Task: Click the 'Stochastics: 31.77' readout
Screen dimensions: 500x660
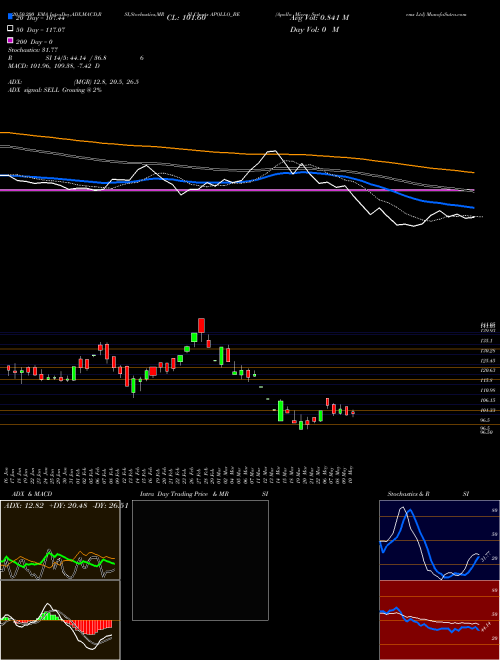Action: [x=33, y=50]
